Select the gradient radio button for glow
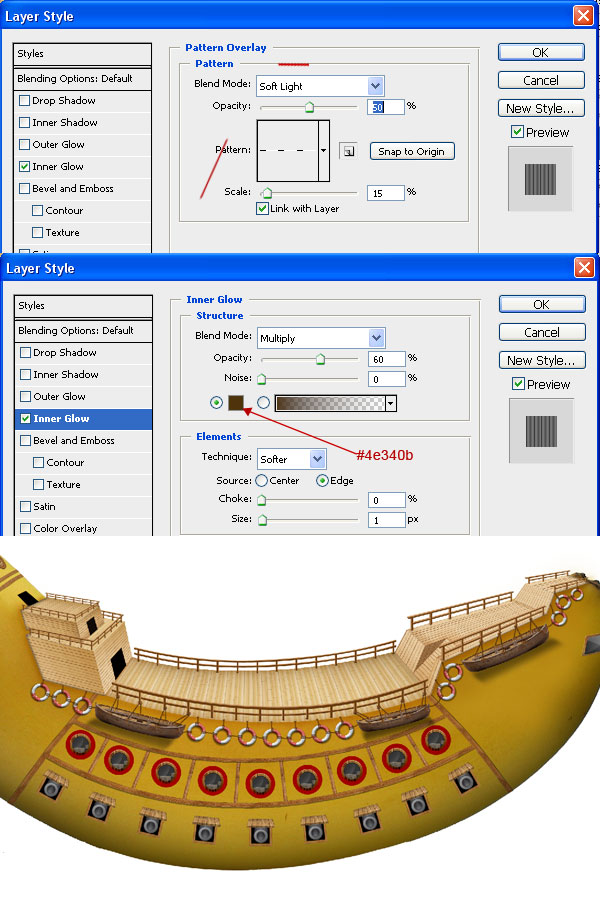Viewport: 600px width, 900px height. tap(264, 403)
